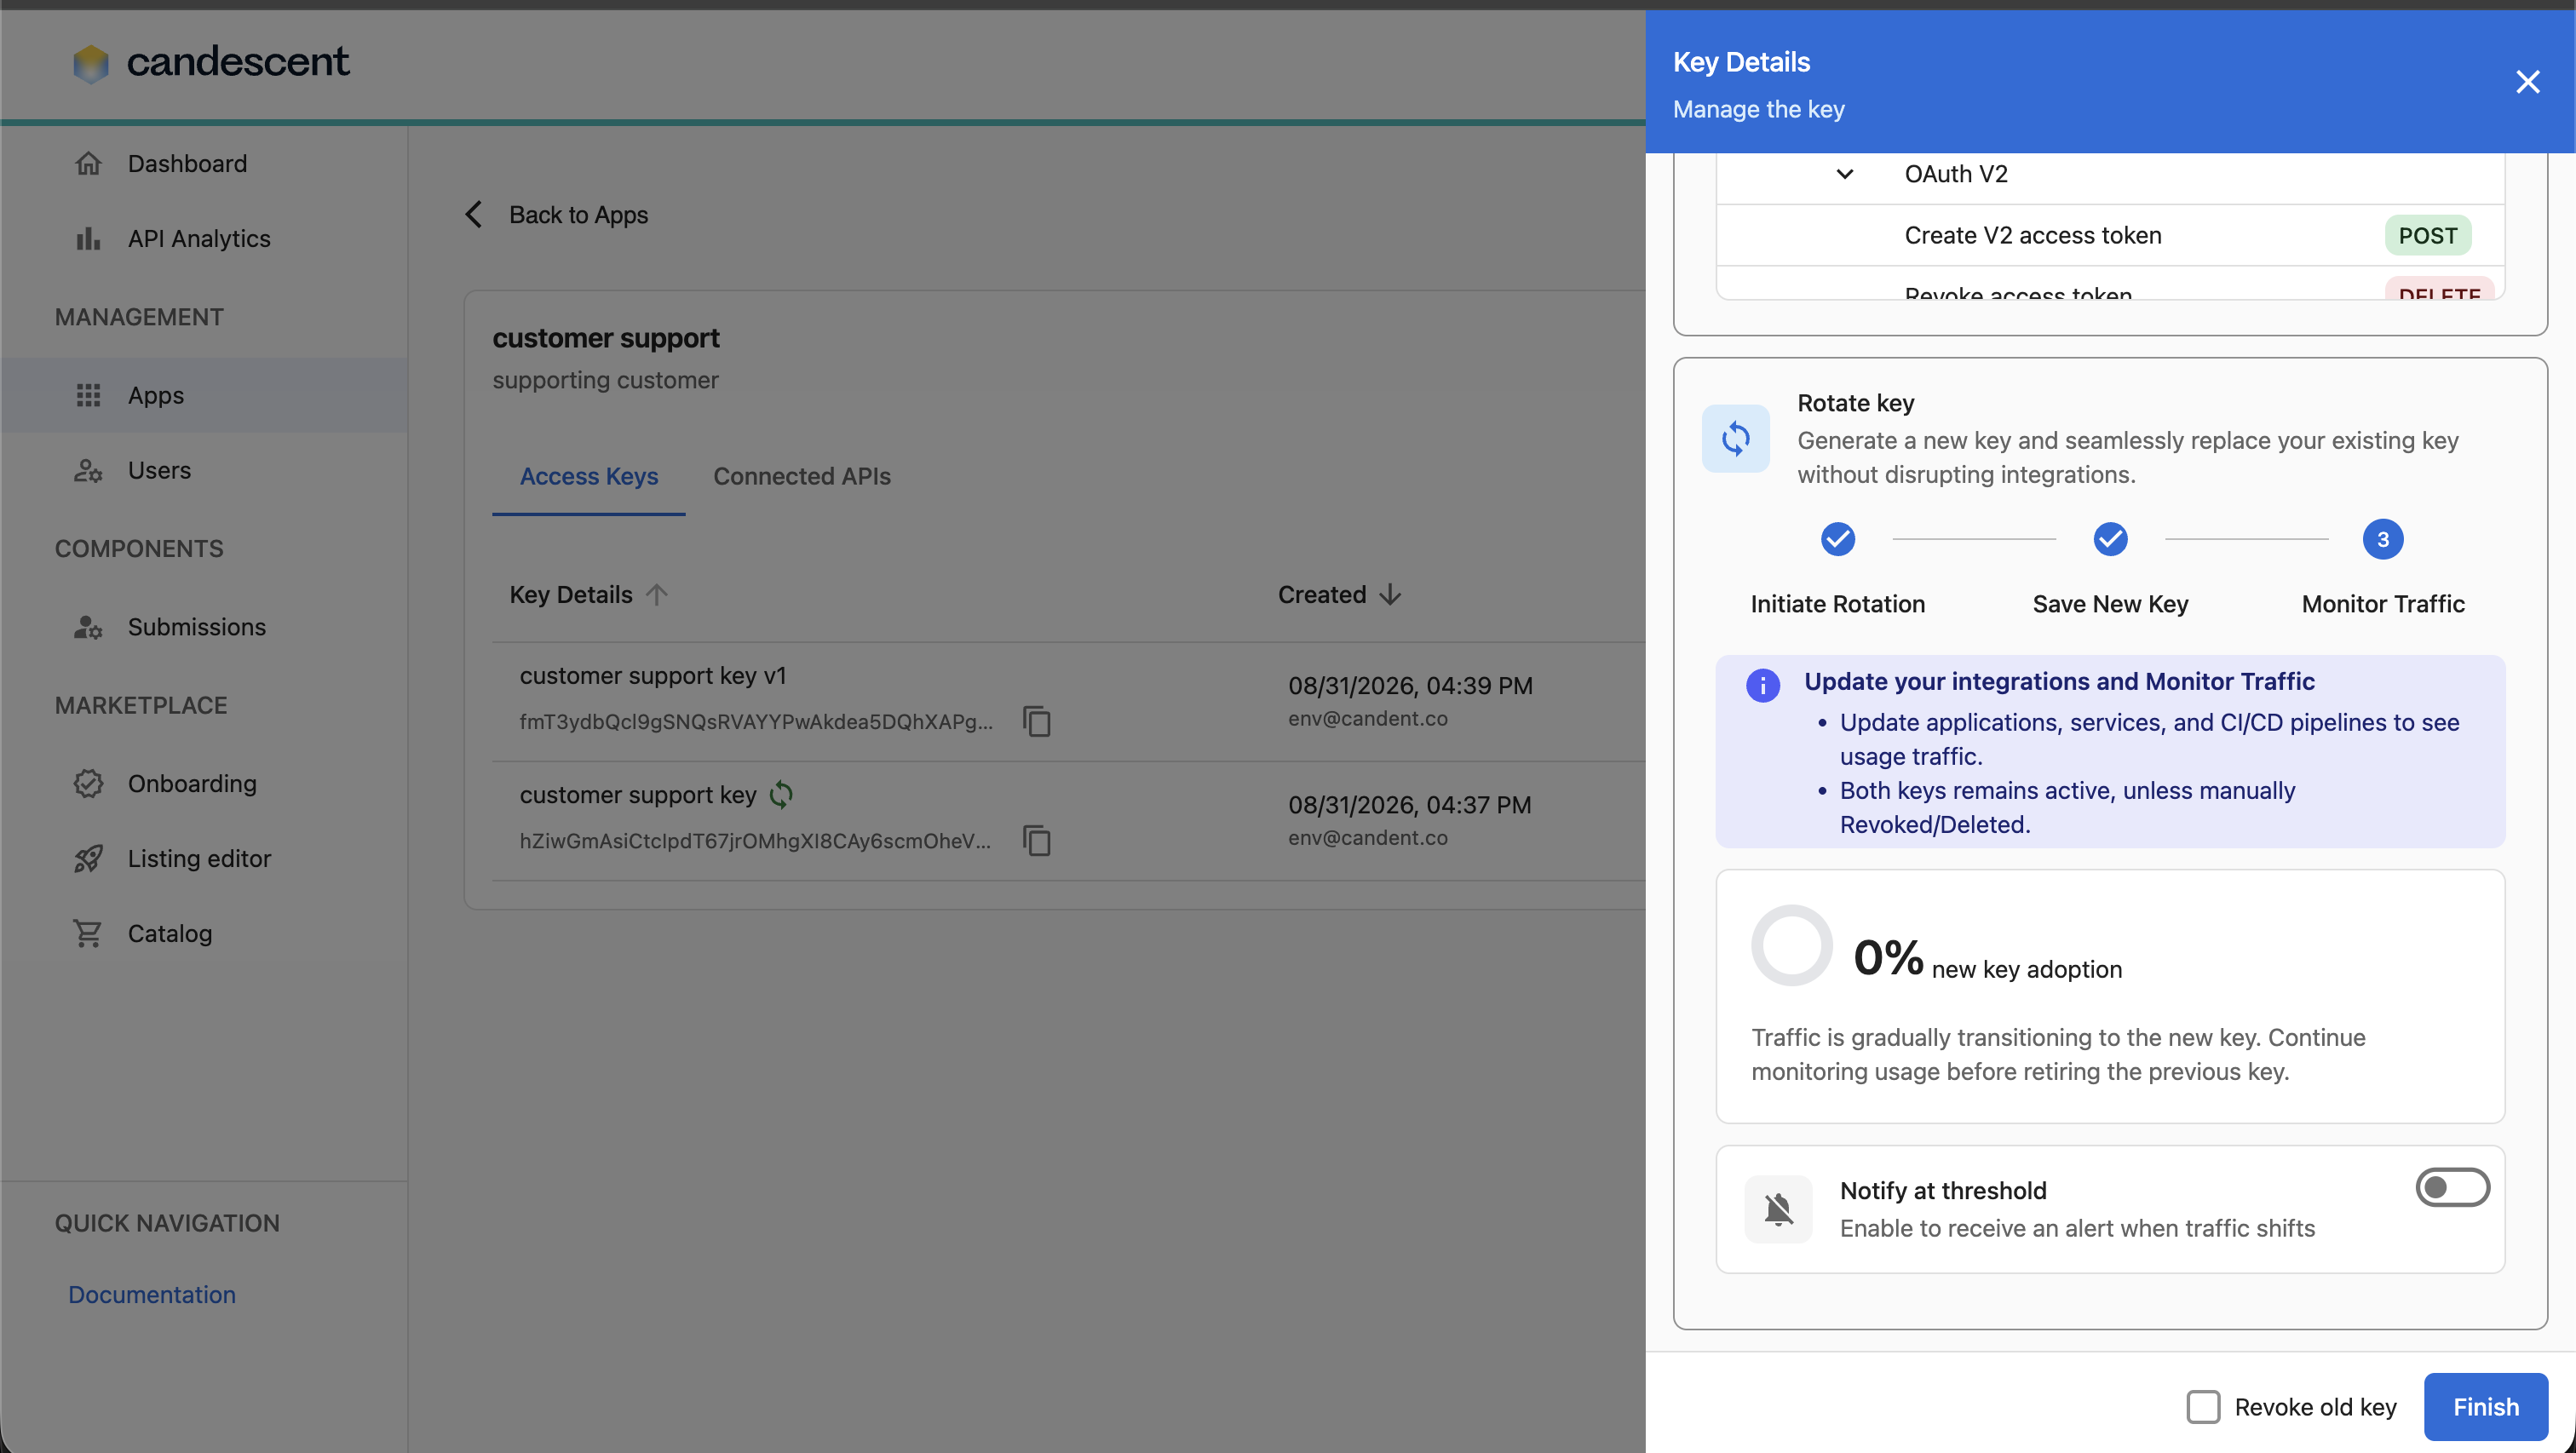Click the Created column header

click(x=1321, y=594)
